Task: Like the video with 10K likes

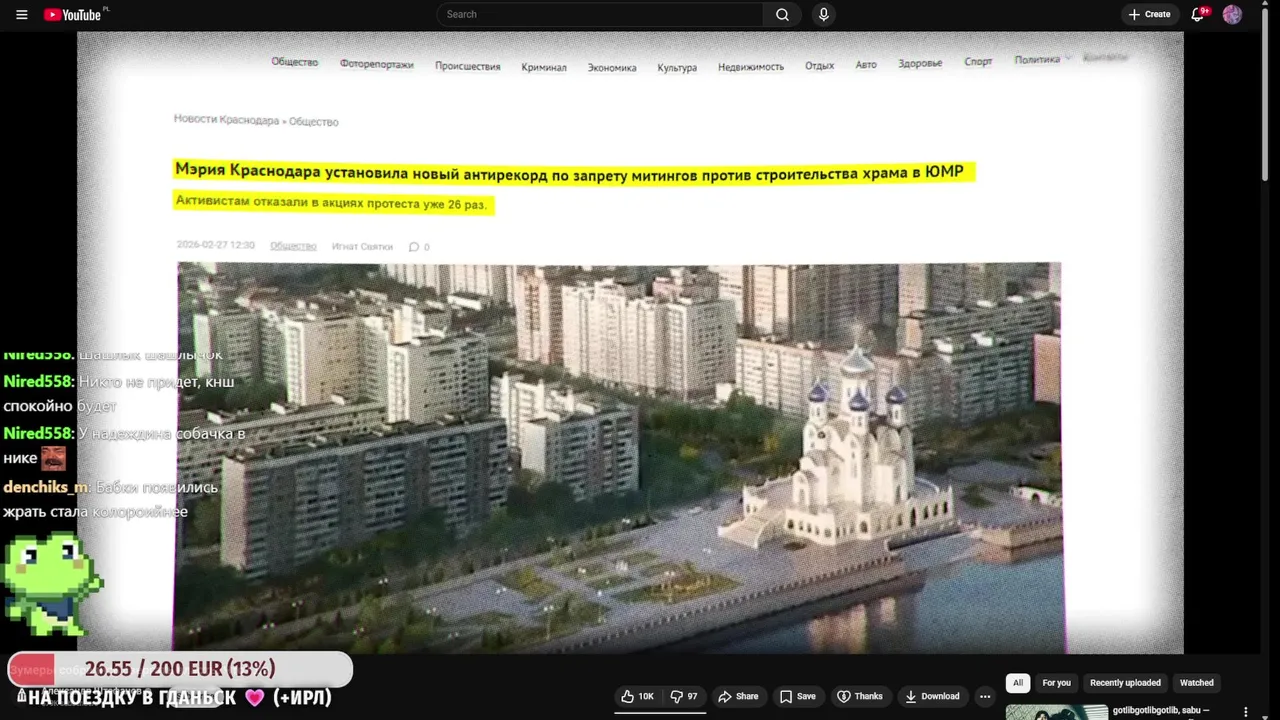Action: coord(638,696)
